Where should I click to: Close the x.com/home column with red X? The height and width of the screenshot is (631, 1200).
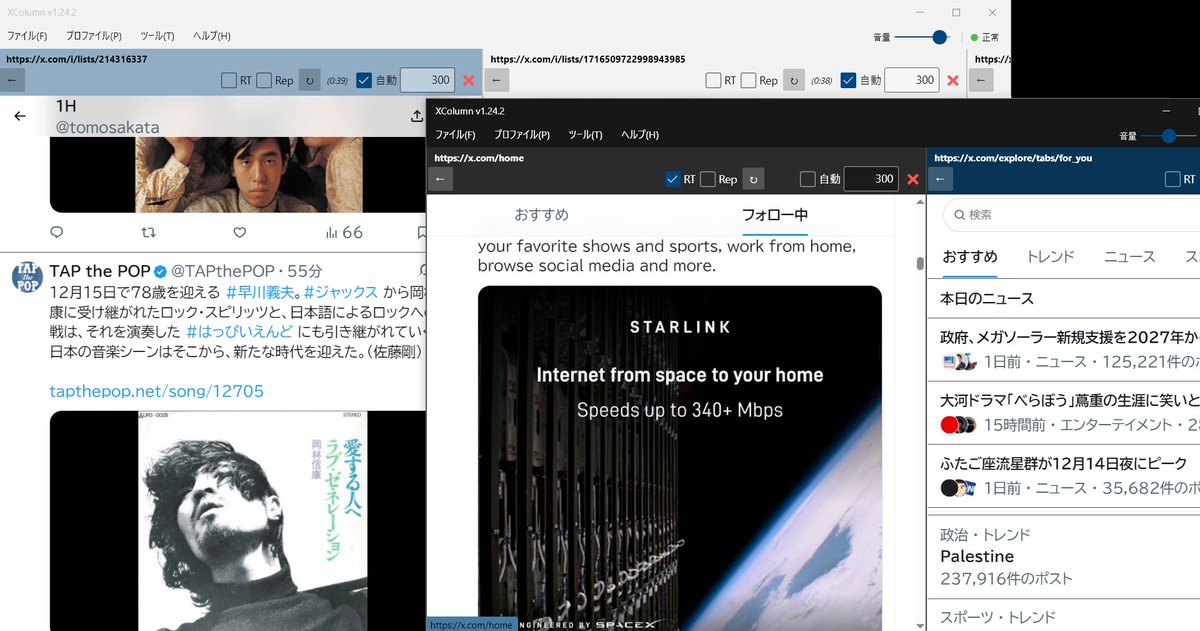pos(912,179)
